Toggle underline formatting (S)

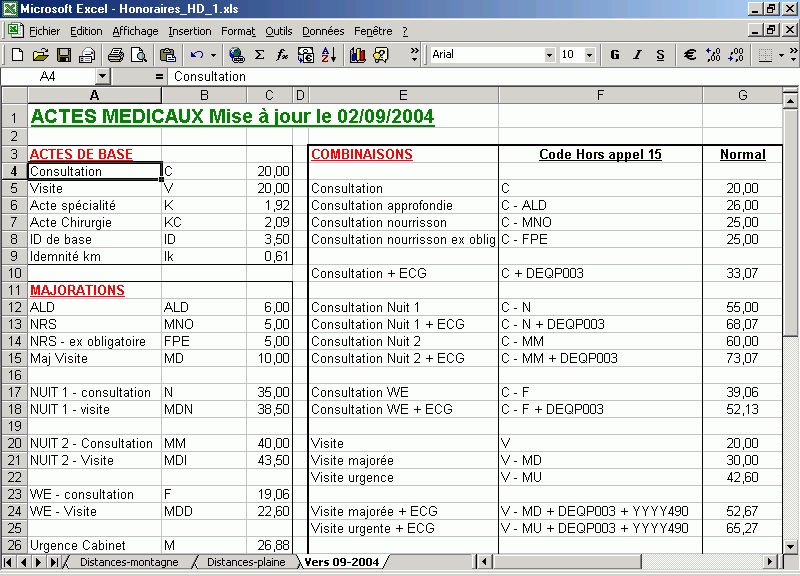pyautogui.click(x=661, y=55)
